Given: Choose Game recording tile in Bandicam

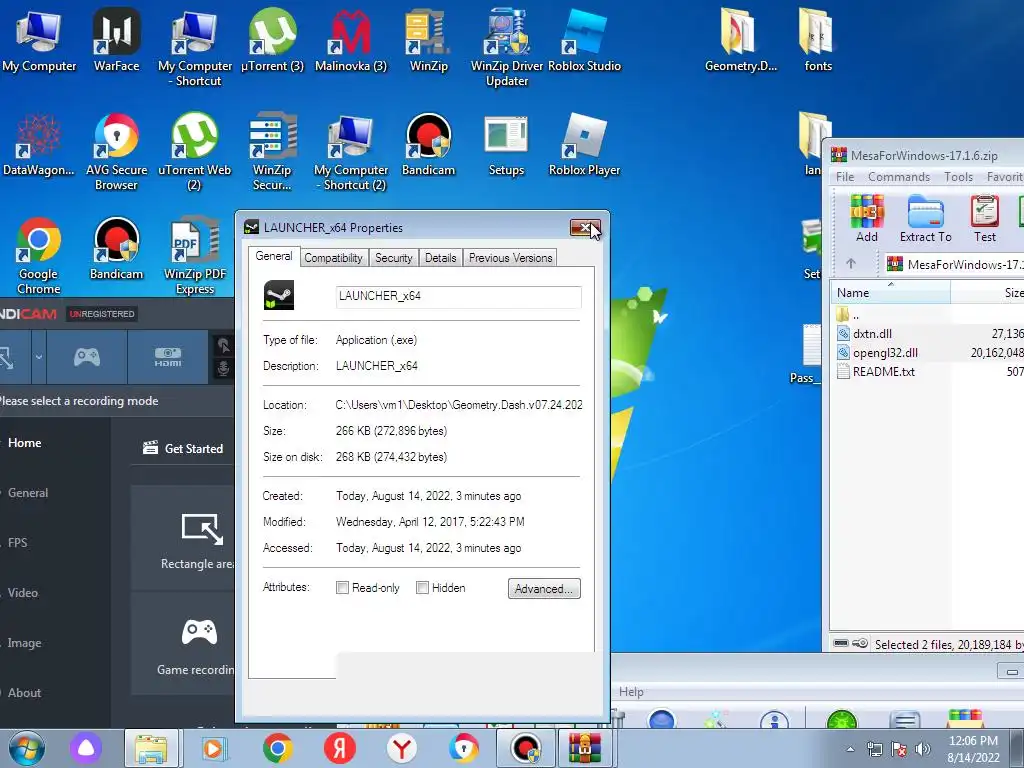Looking at the screenshot, I should click(197, 643).
